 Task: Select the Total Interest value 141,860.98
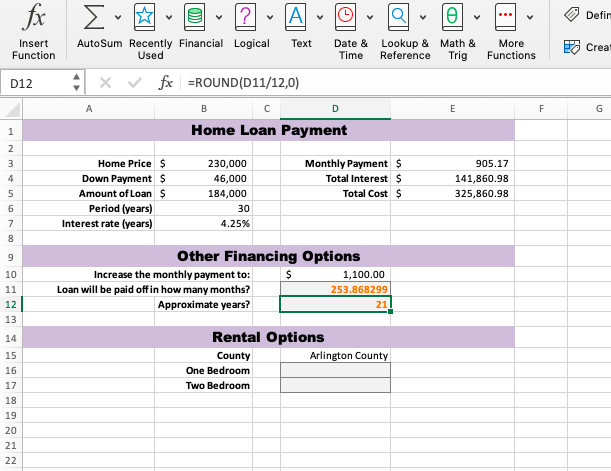click(x=452, y=178)
